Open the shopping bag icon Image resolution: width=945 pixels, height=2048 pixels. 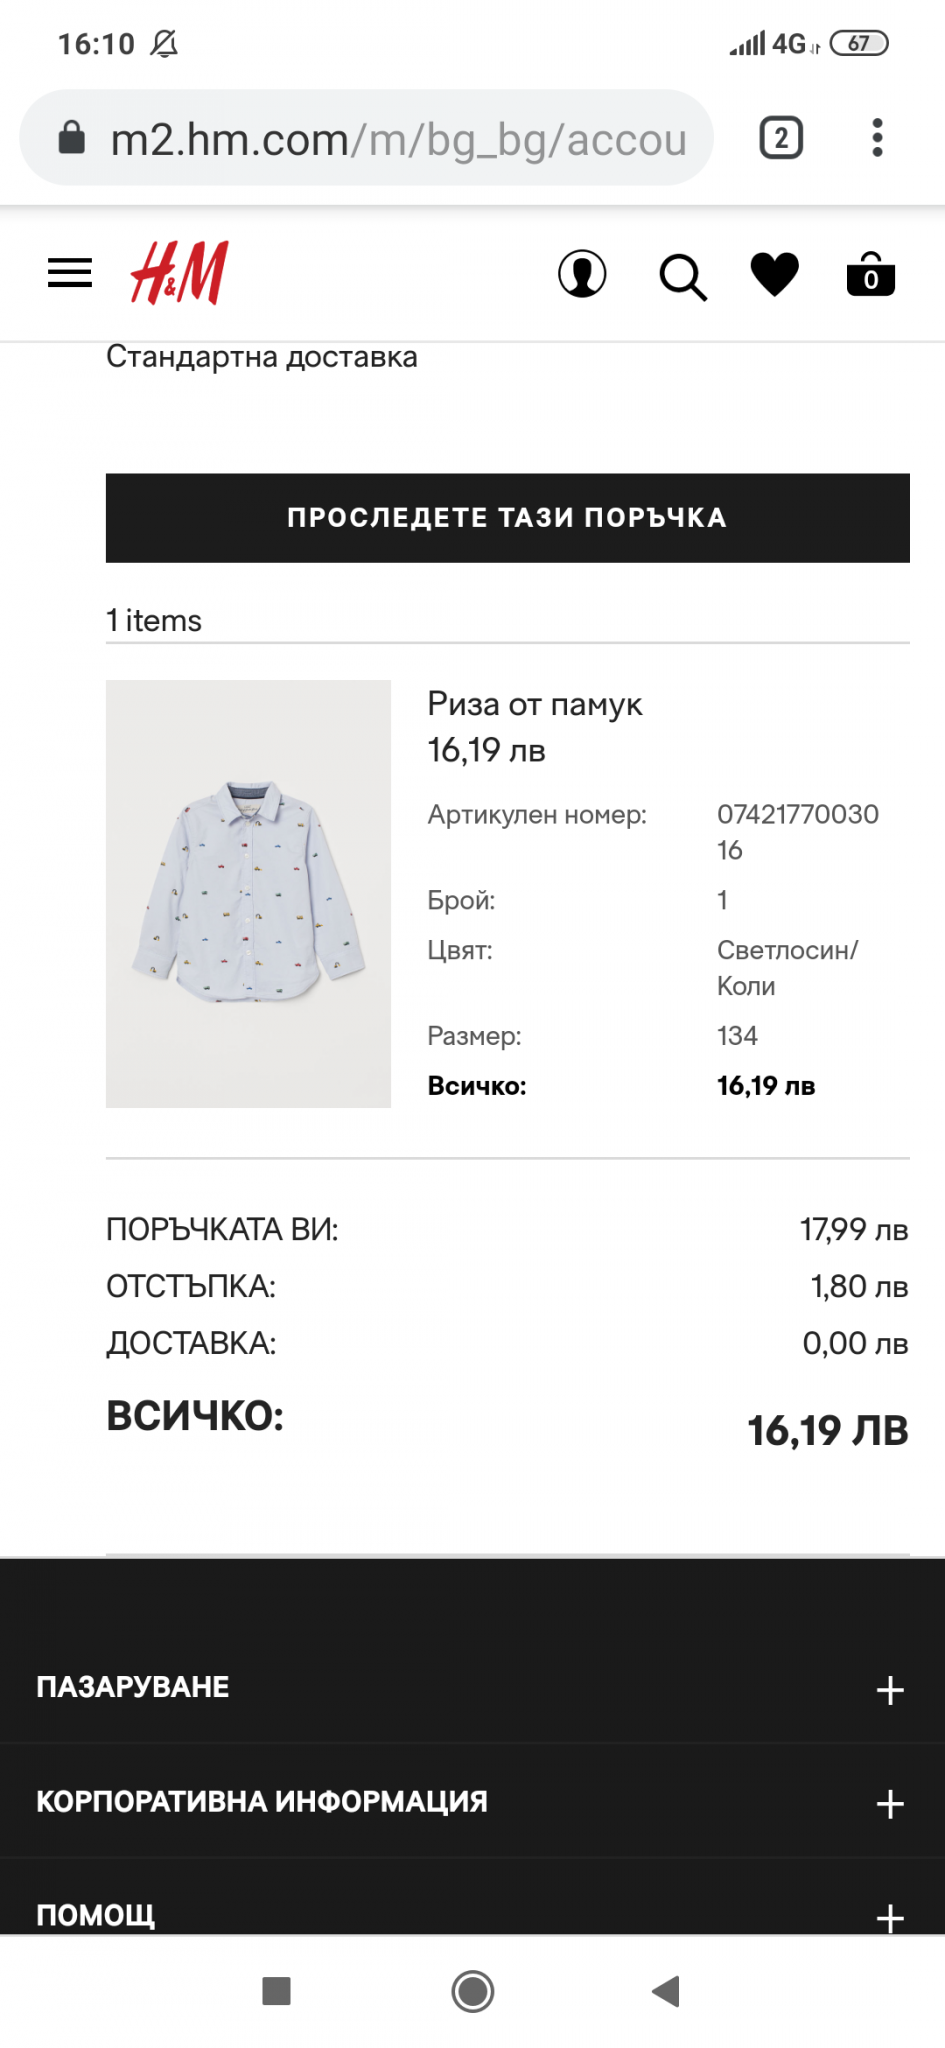click(x=870, y=275)
